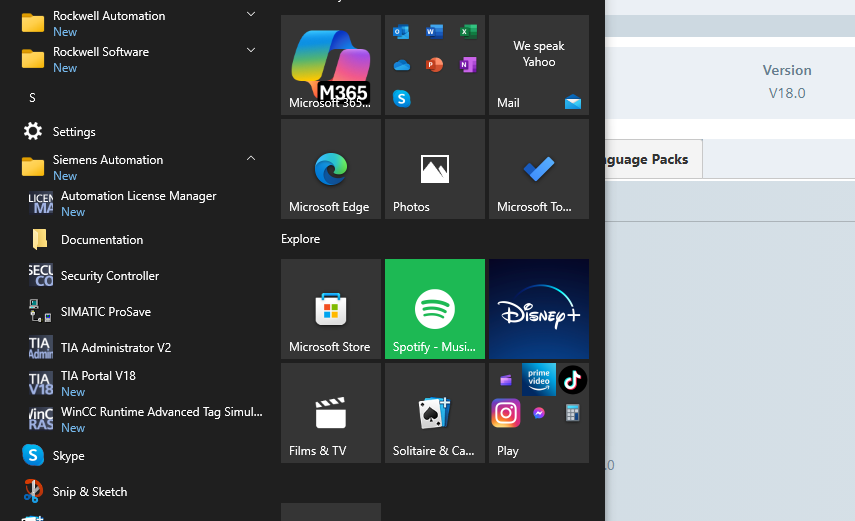Open the Mail tile
This screenshot has height=521, width=855.
539,65
